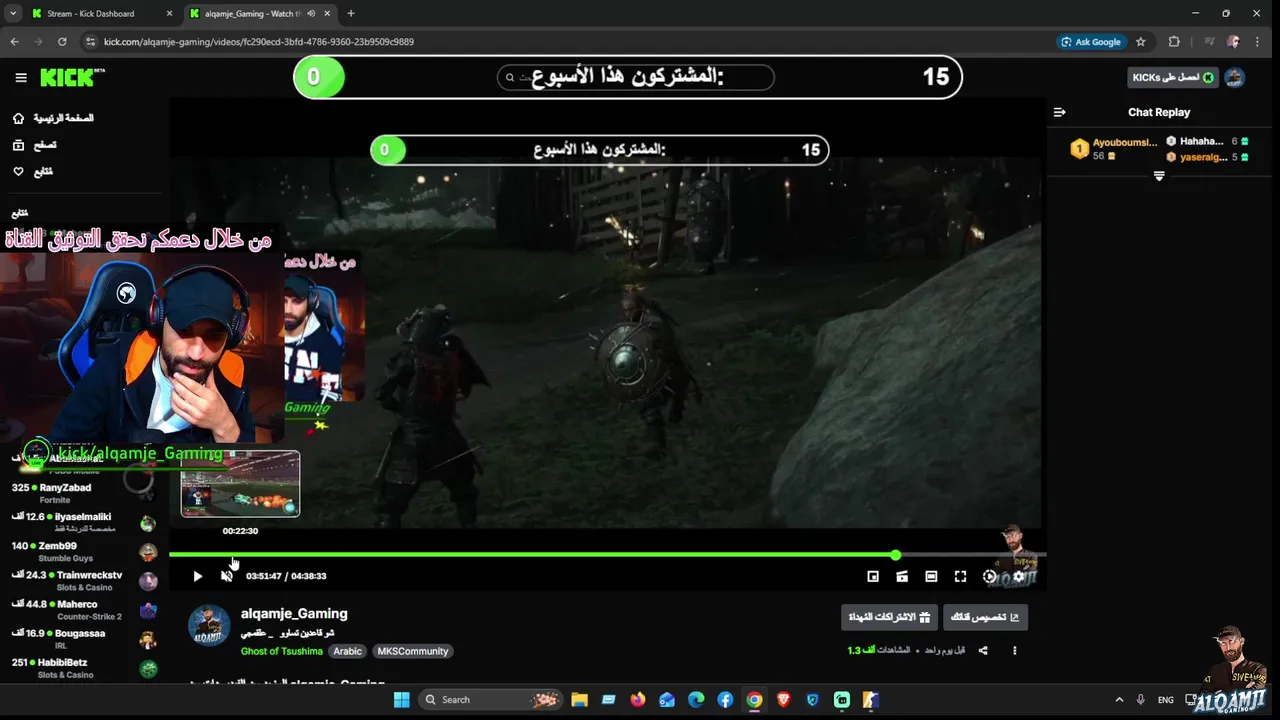Click Ask Google button
1280x720 pixels.
1091,42
